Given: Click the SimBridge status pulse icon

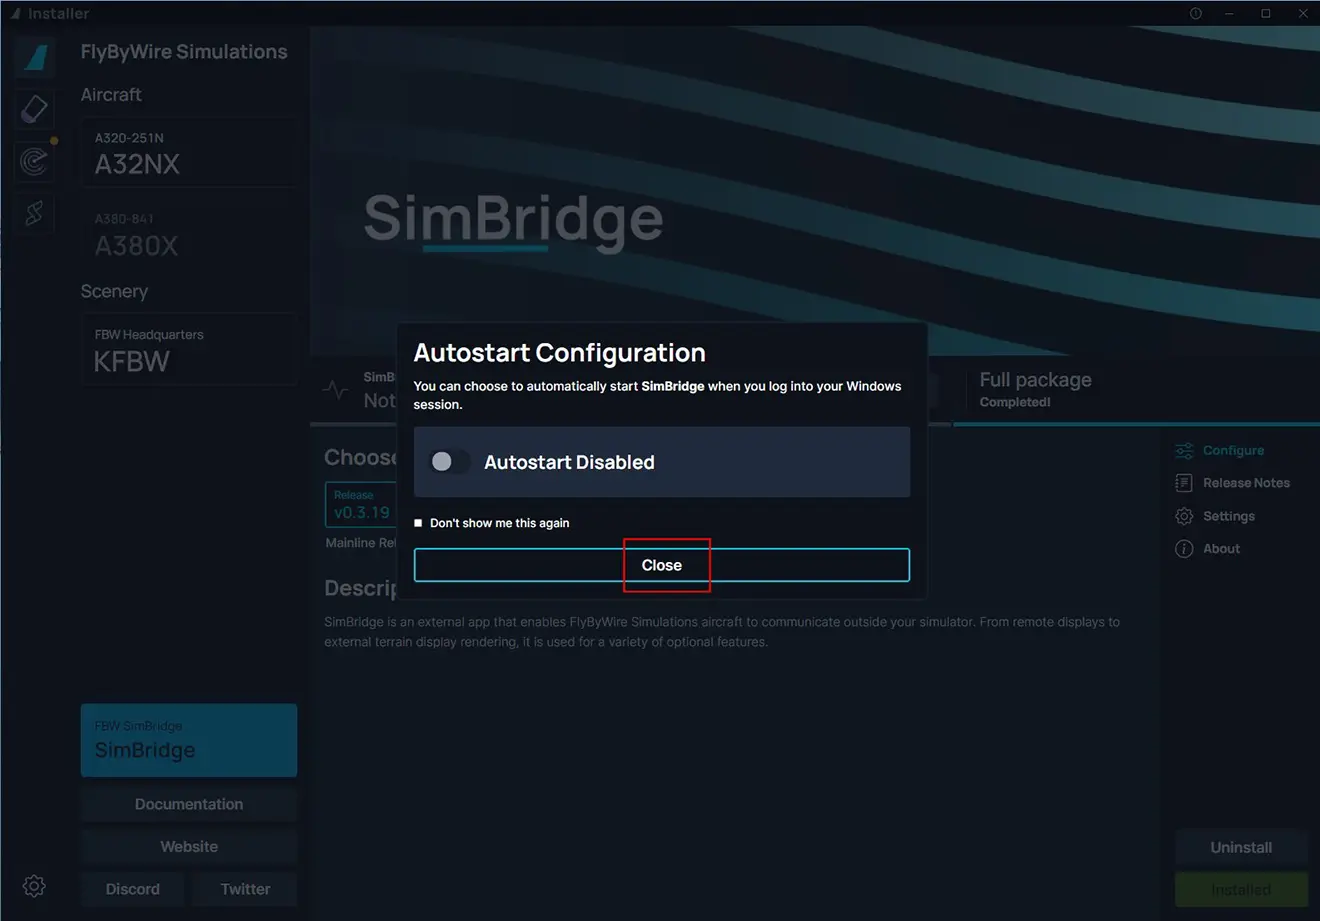Looking at the screenshot, I should [336, 390].
